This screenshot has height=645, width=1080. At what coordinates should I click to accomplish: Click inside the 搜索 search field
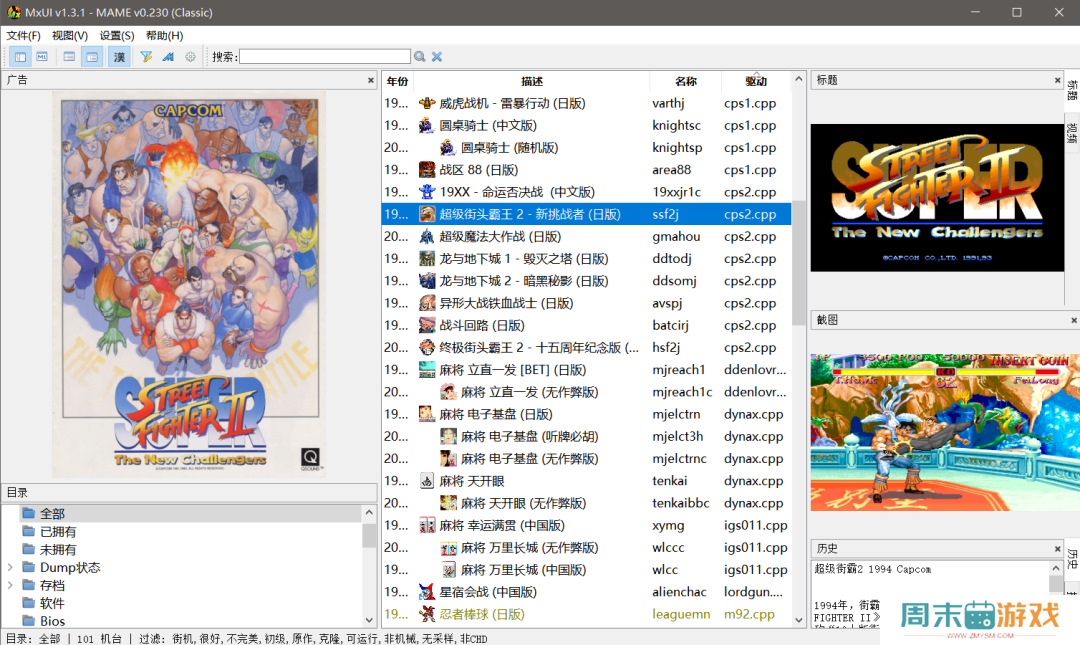324,57
